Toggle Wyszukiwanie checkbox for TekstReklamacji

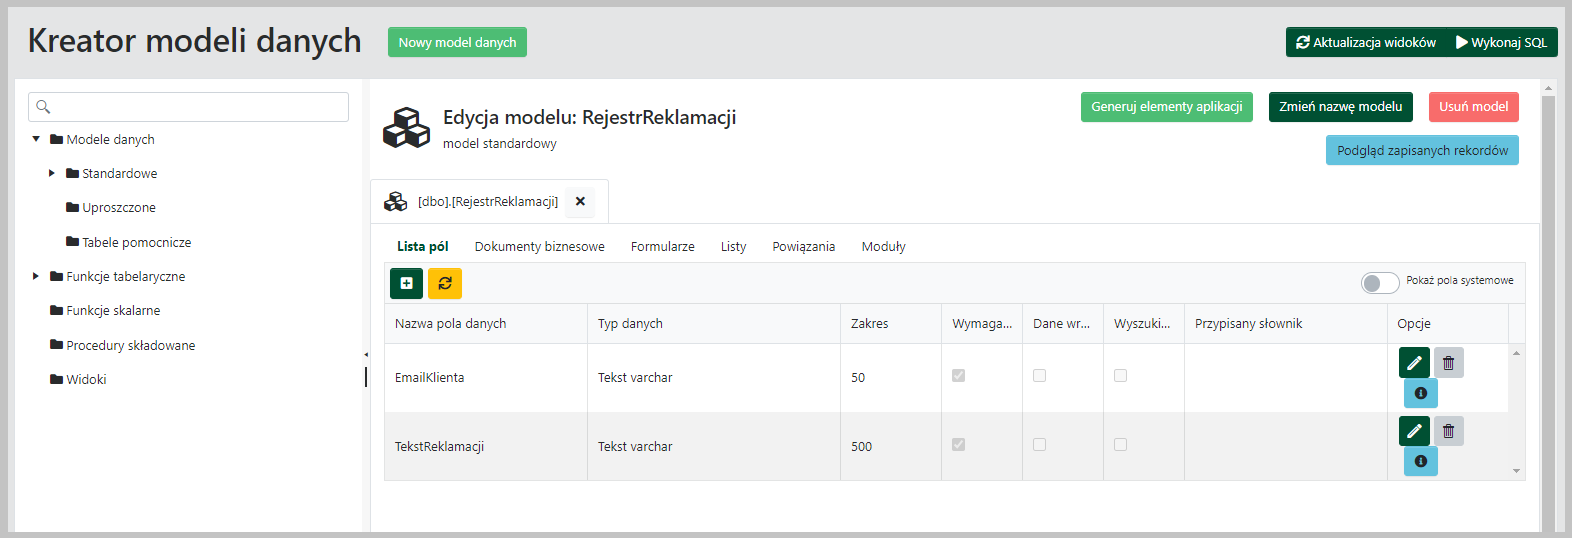pos(1120,445)
